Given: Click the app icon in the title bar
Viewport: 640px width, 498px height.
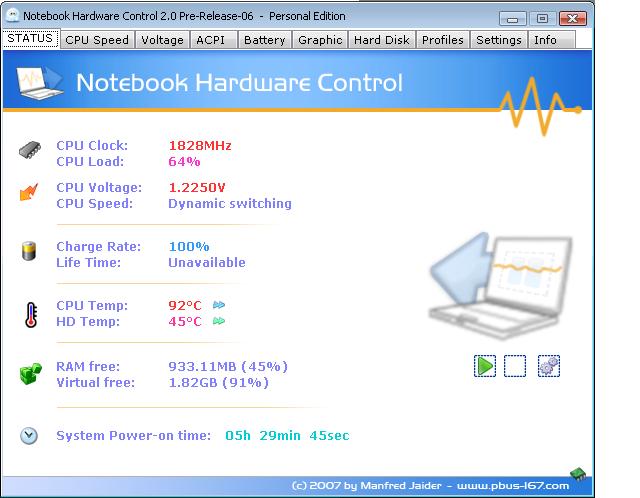Looking at the screenshot, I should 13,16.
